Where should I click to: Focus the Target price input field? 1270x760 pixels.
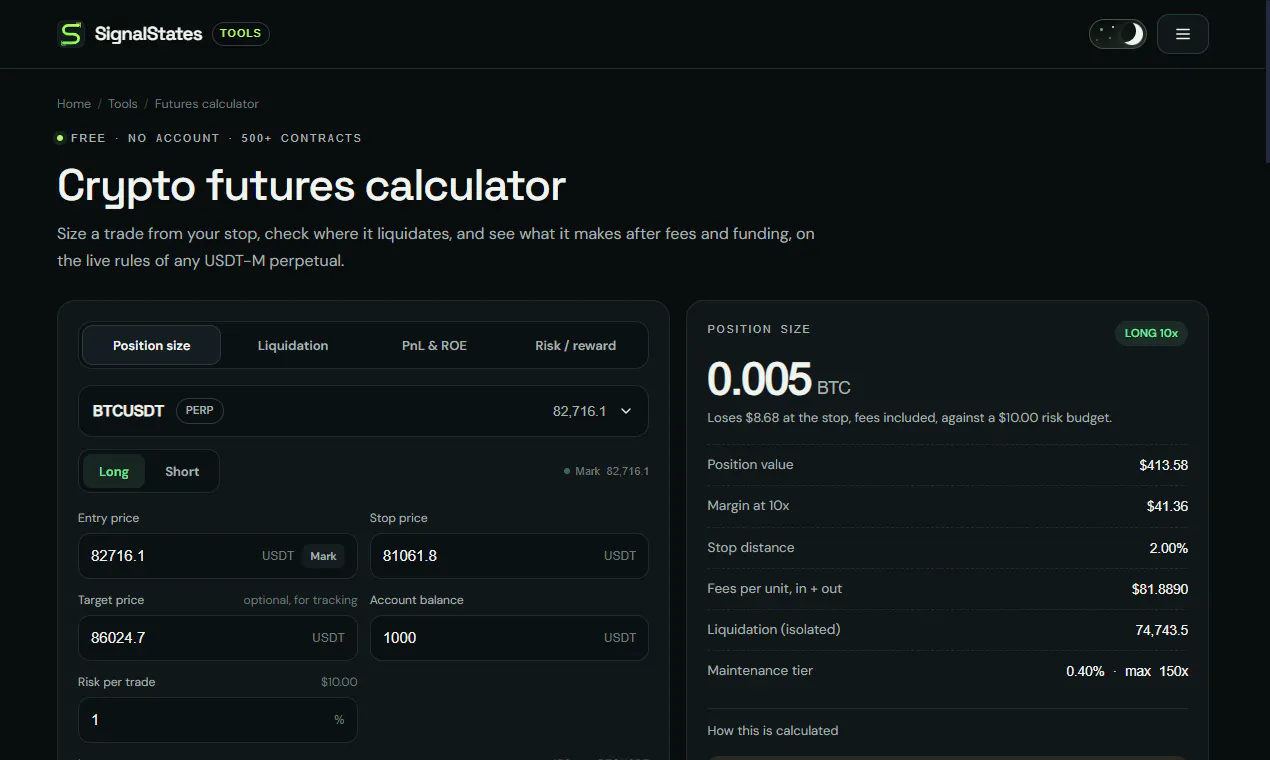coord(218,638)
